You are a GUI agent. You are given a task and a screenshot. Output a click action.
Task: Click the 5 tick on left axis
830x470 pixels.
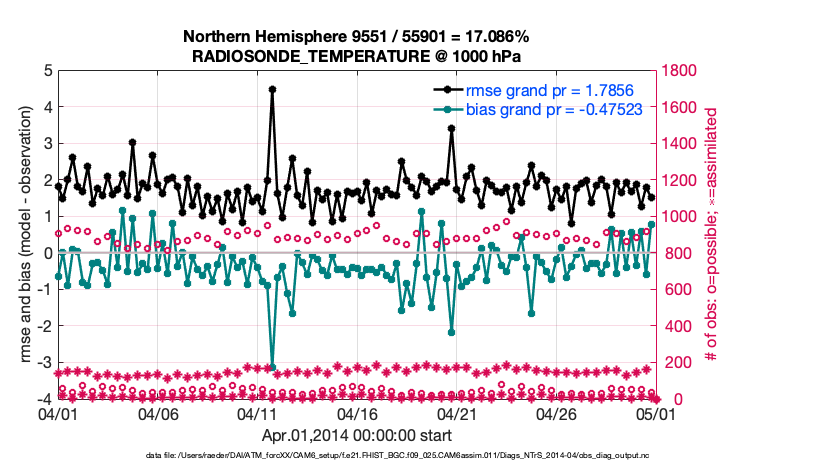point(47,71)
